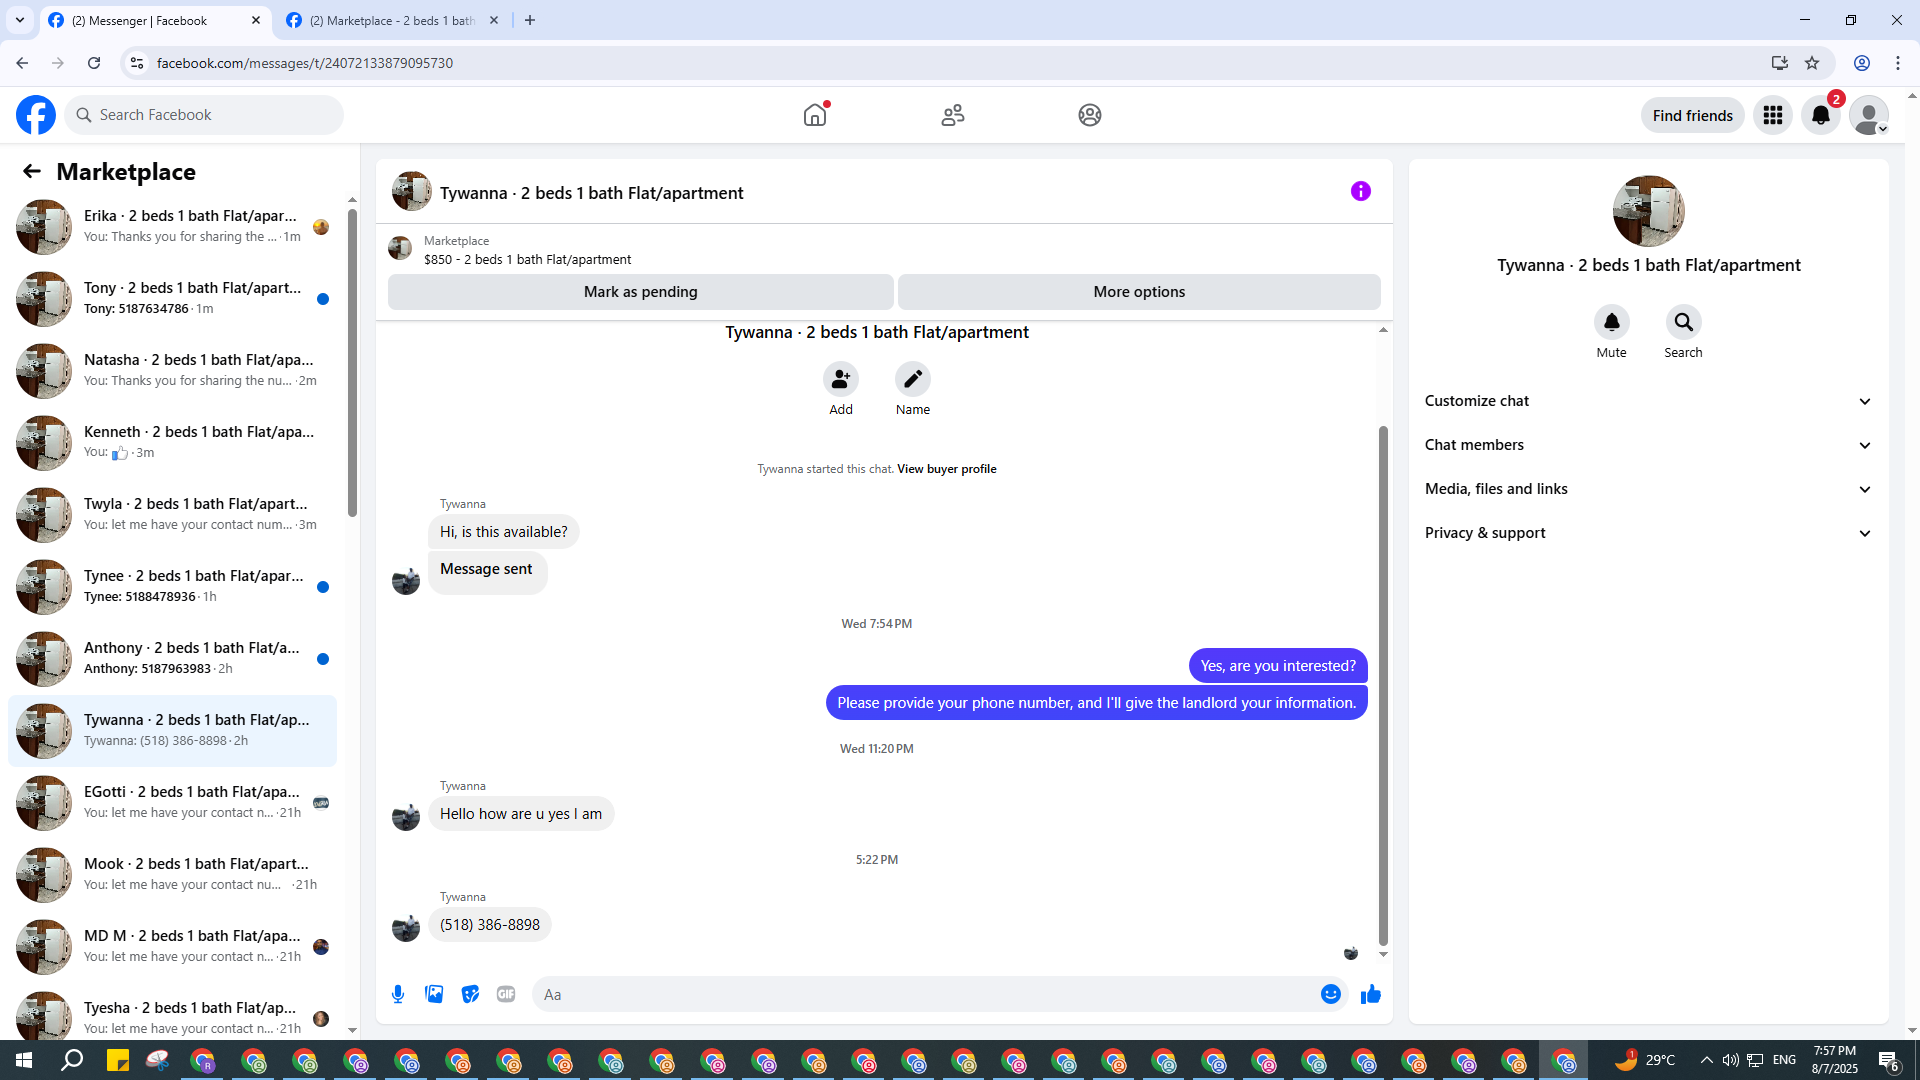Open the emoji picker

point(1331,994)
